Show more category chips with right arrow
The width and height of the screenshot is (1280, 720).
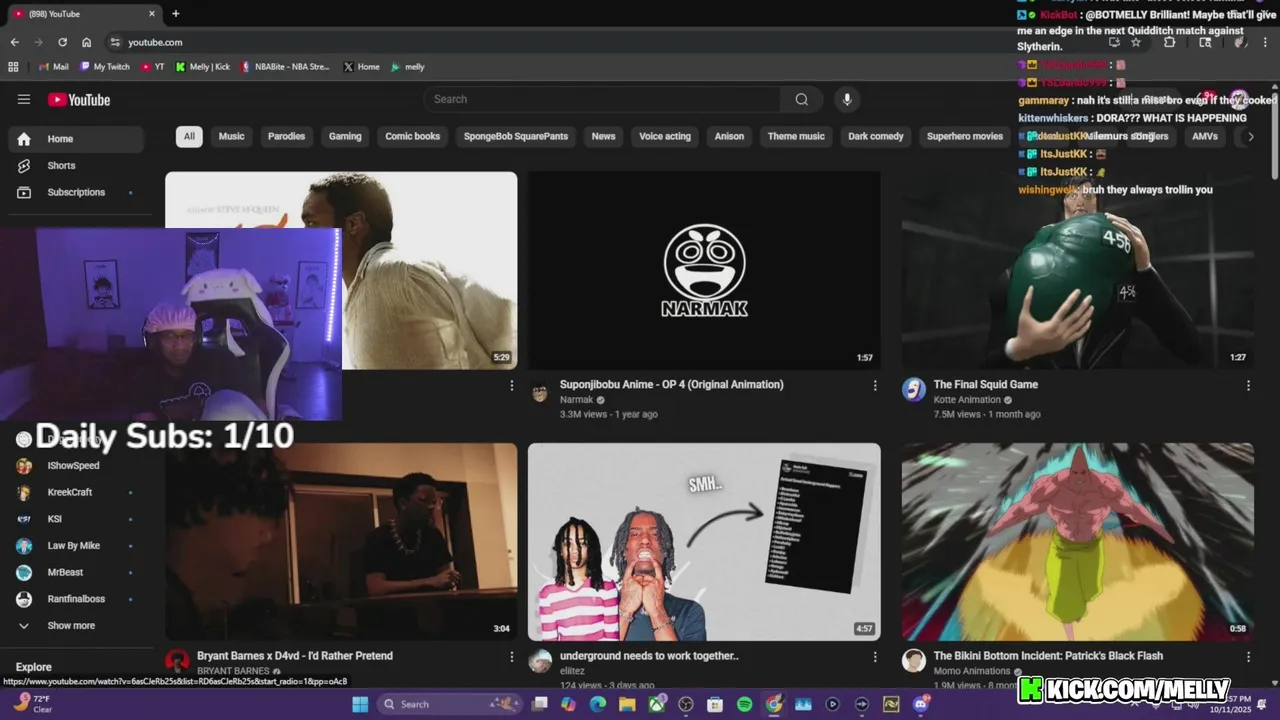[x=1250, y=137]
